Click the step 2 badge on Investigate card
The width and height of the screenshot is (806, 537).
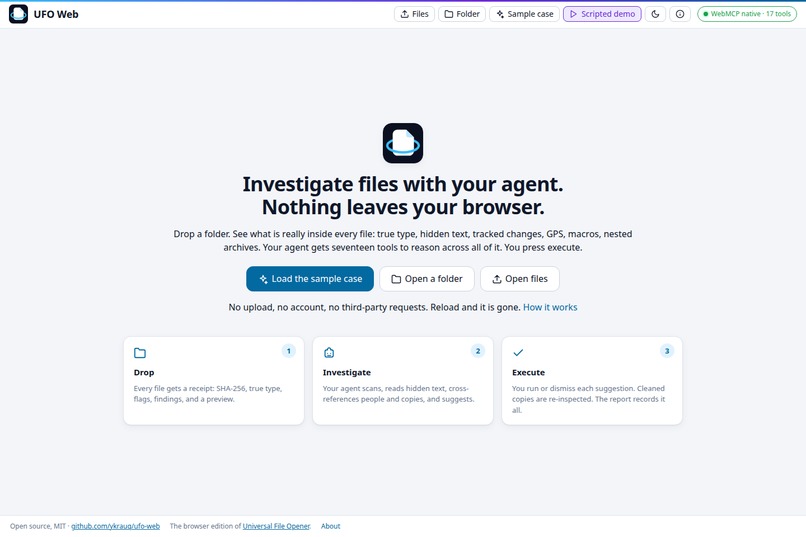(478, 351)
